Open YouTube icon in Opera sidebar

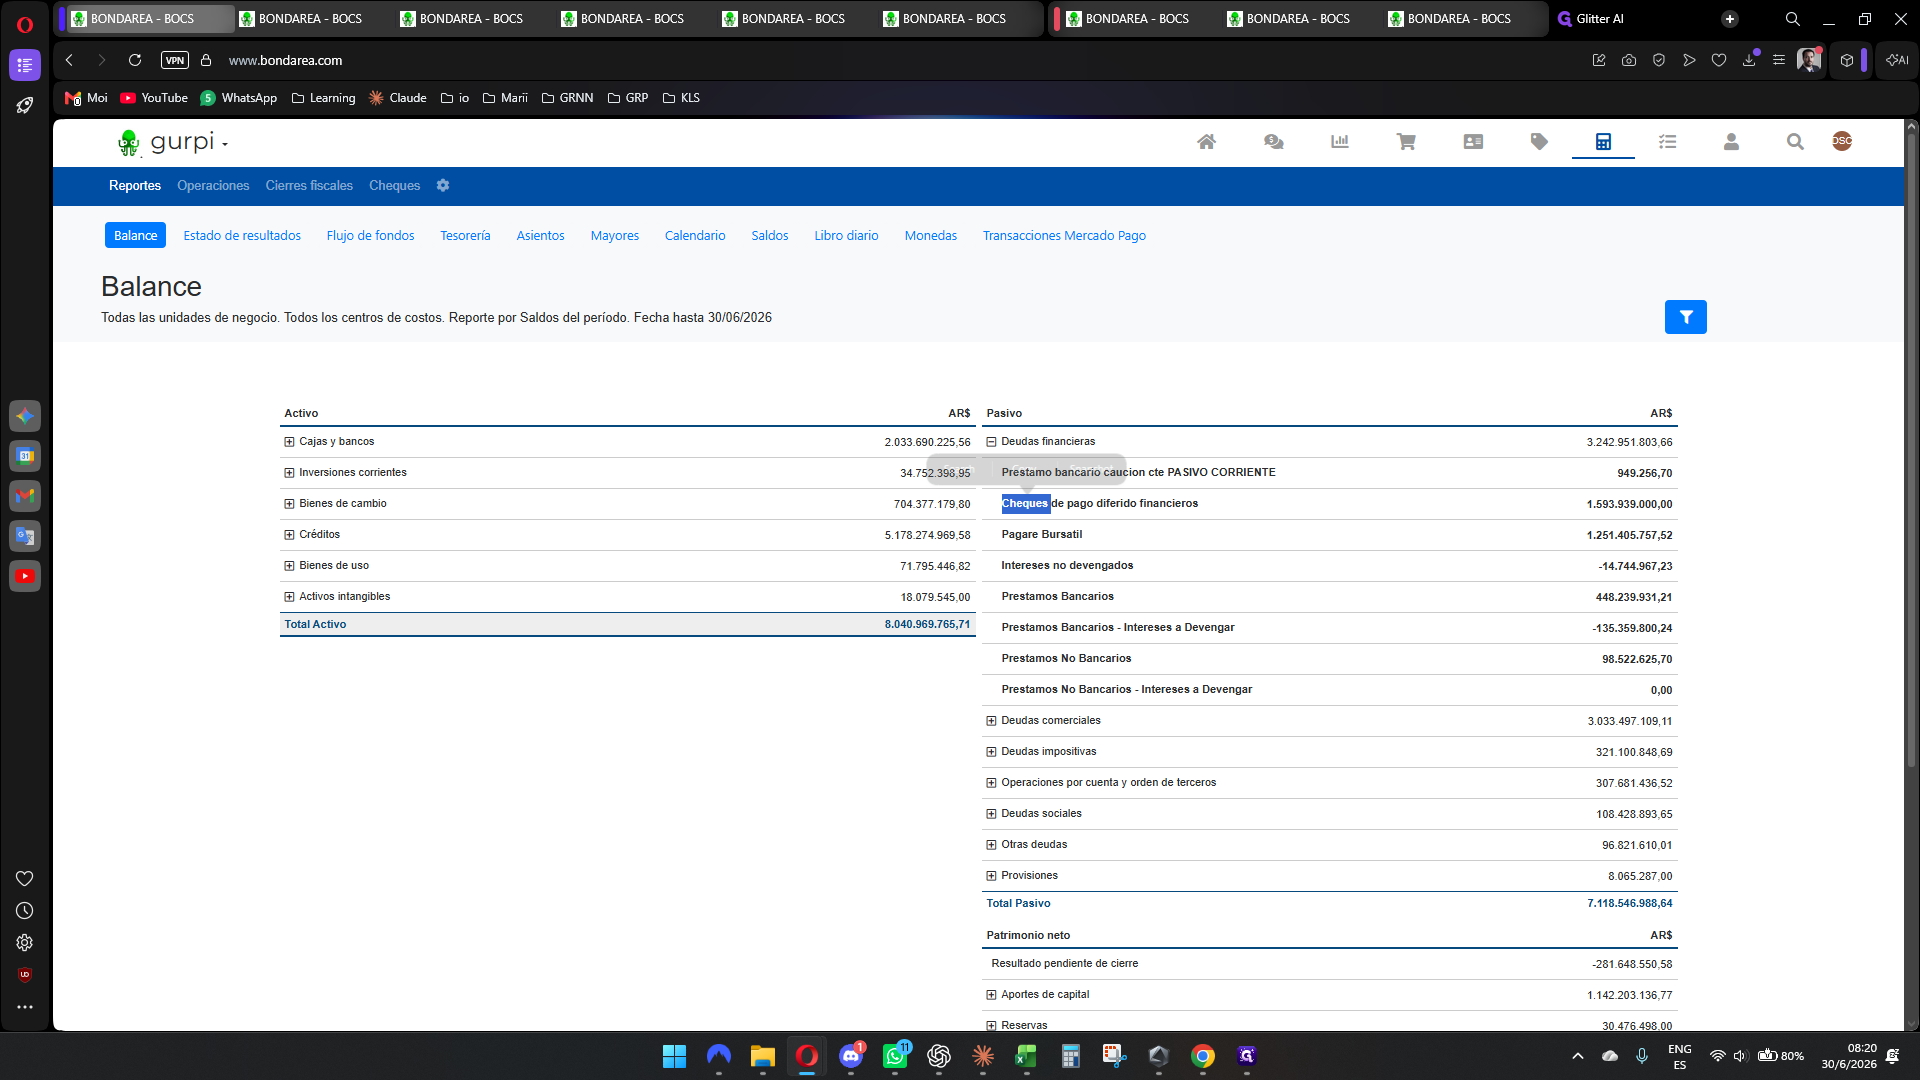click(25, 576)
